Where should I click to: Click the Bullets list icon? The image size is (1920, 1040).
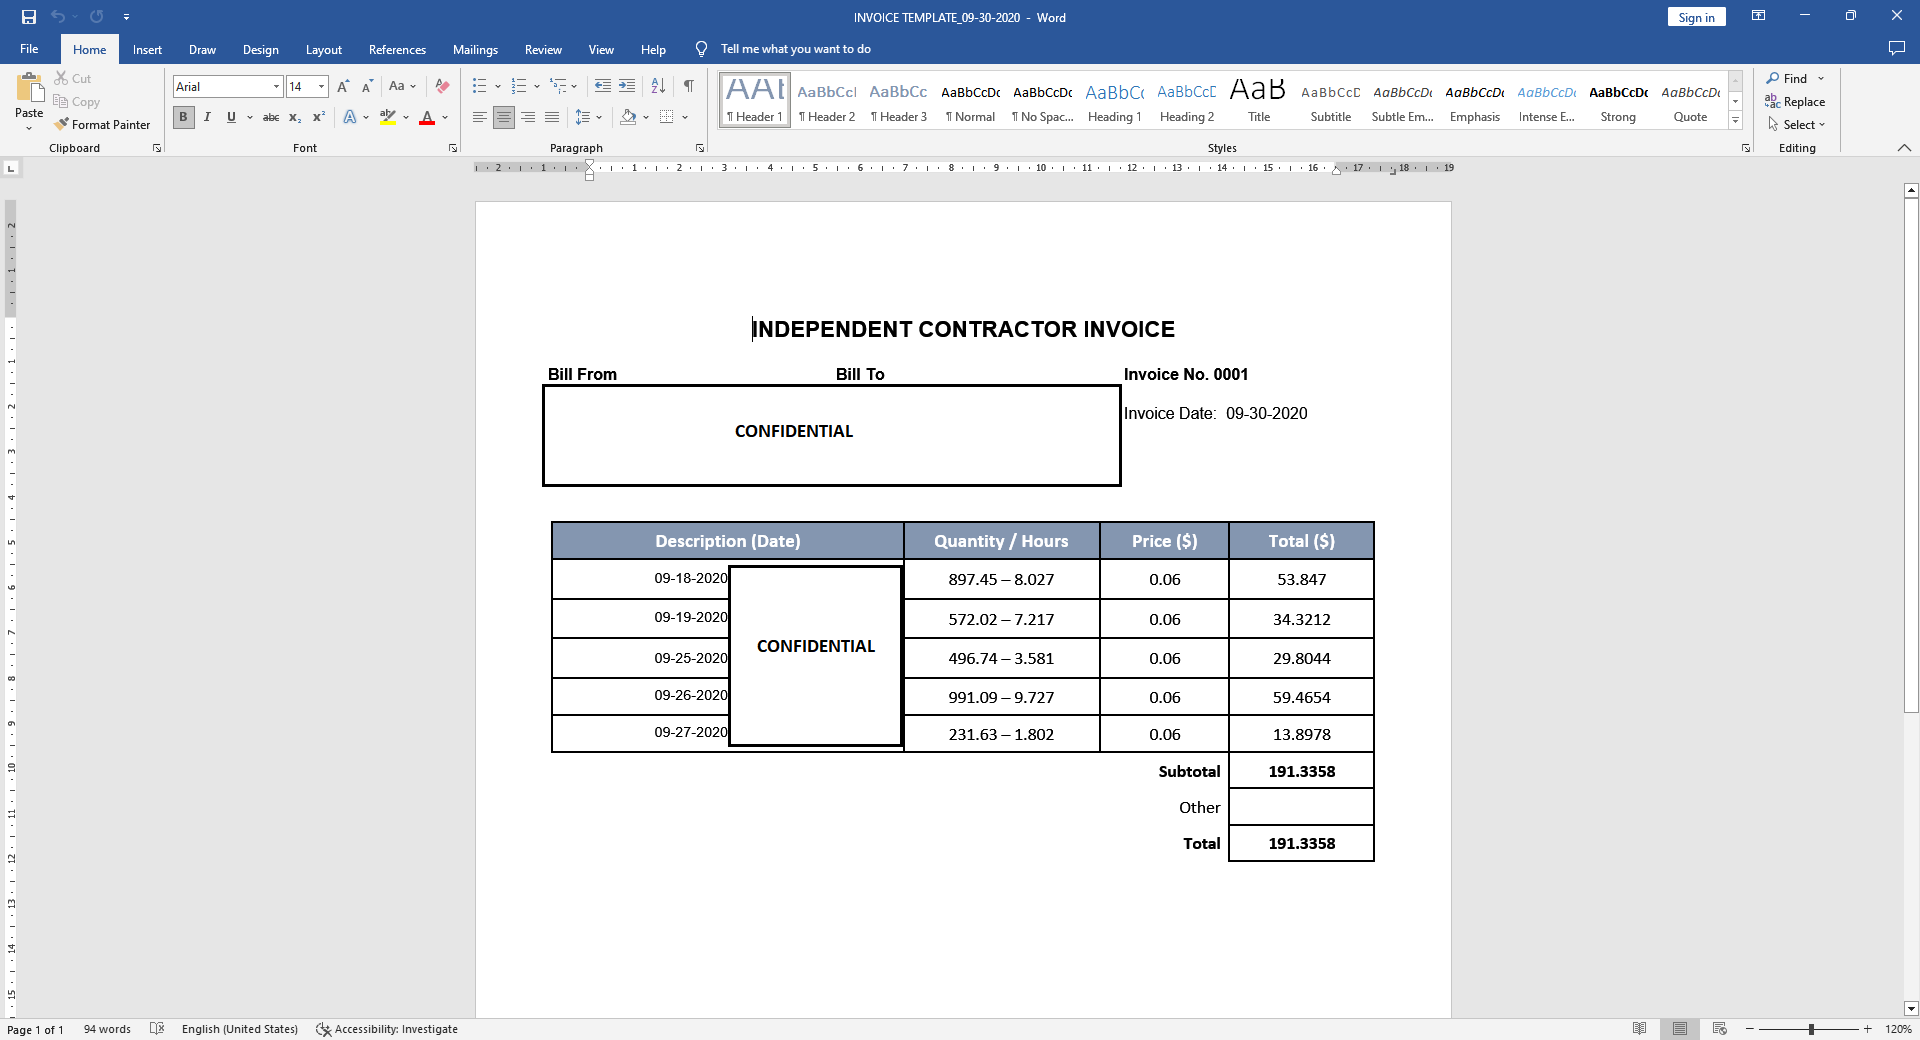click(480, 87)
